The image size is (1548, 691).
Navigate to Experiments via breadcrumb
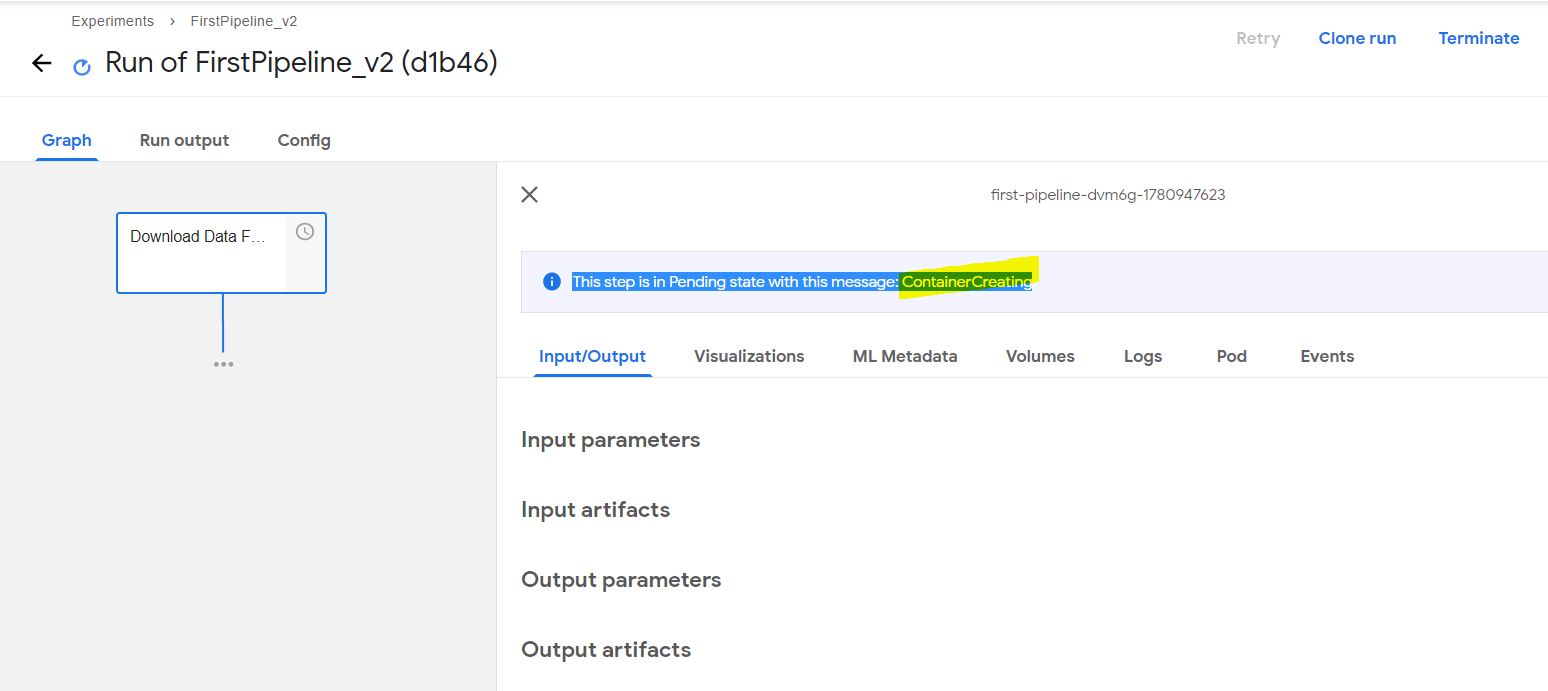pos(112,20)
